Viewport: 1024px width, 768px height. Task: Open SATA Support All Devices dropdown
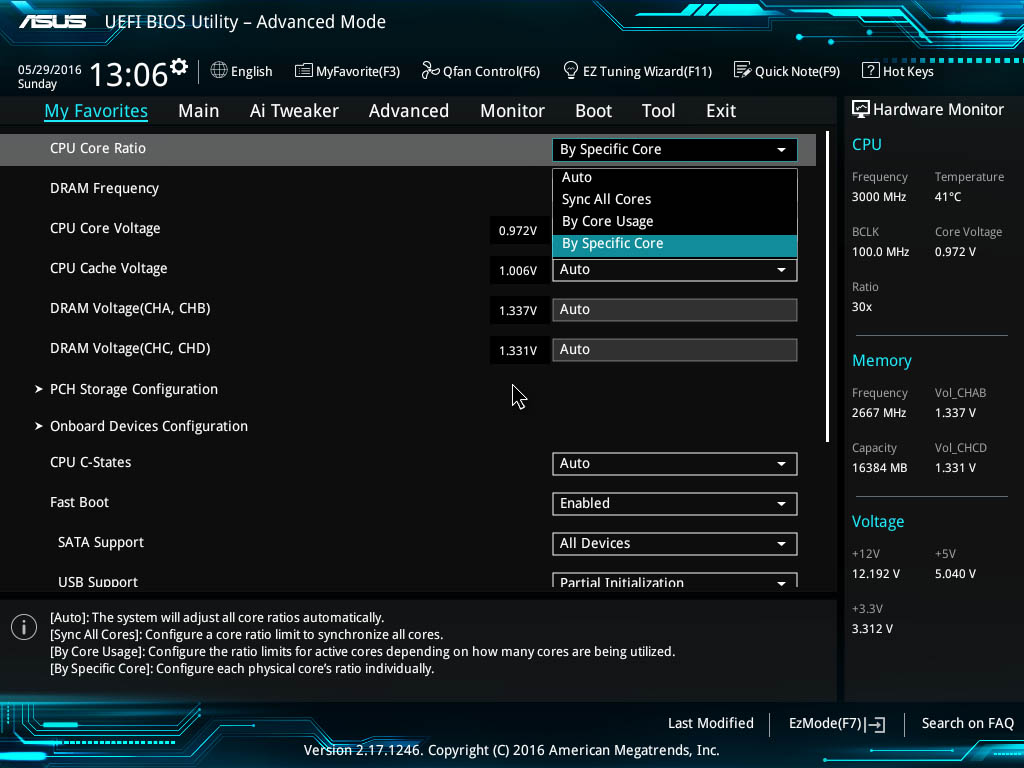675,543
